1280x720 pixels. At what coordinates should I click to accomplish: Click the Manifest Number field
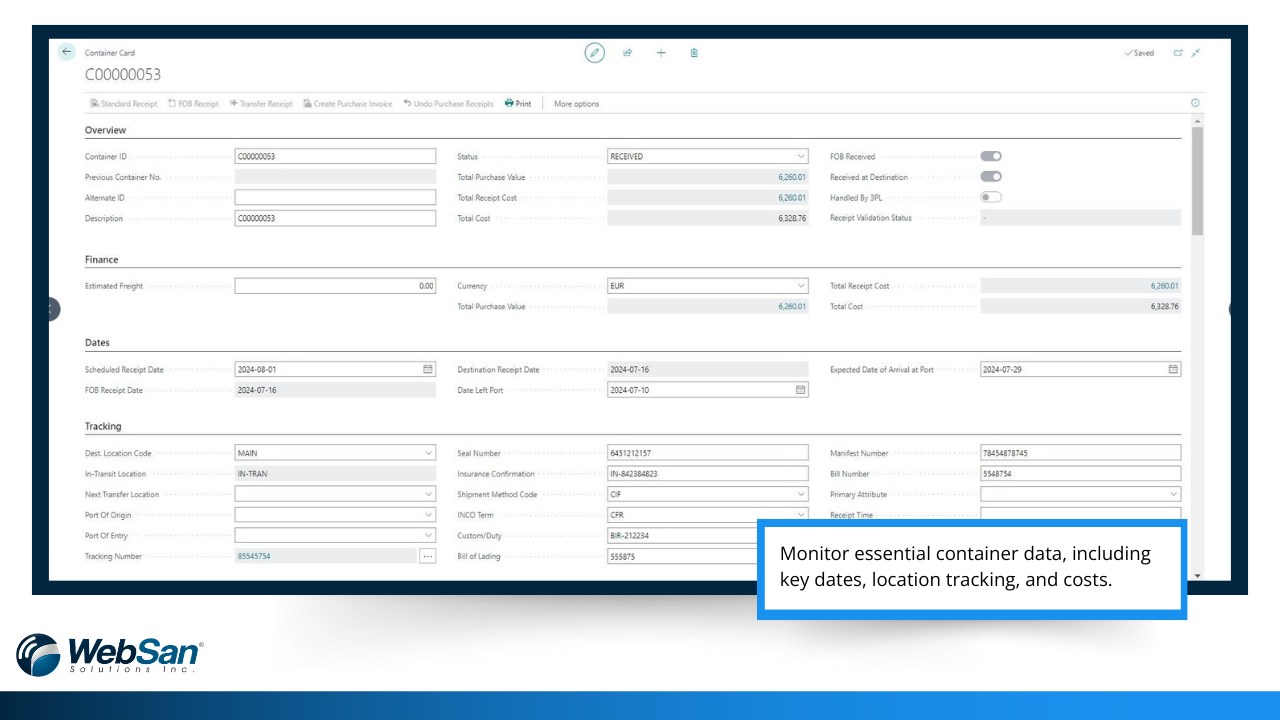coord(1080,453)
